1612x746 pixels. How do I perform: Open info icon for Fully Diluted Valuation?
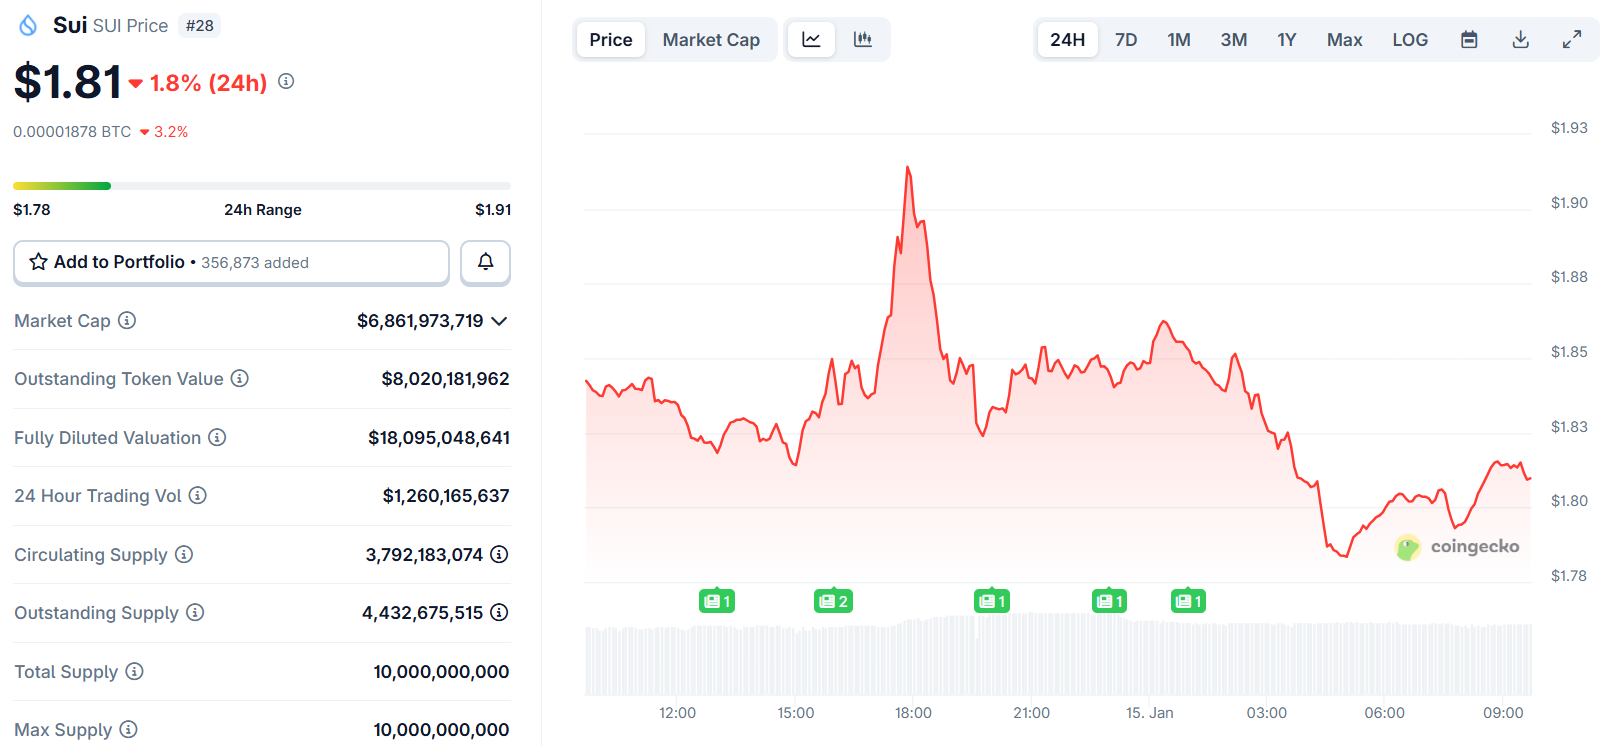[217, 438]
